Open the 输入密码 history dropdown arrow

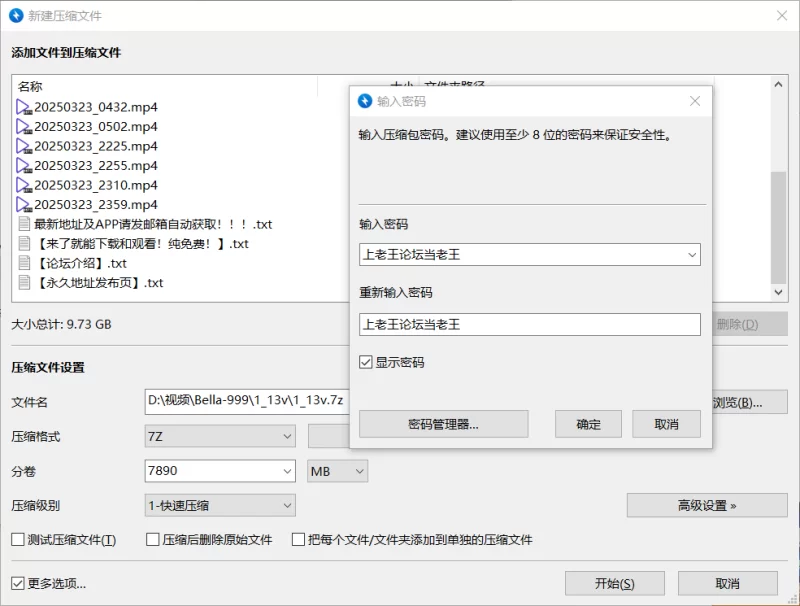point(692,255)
